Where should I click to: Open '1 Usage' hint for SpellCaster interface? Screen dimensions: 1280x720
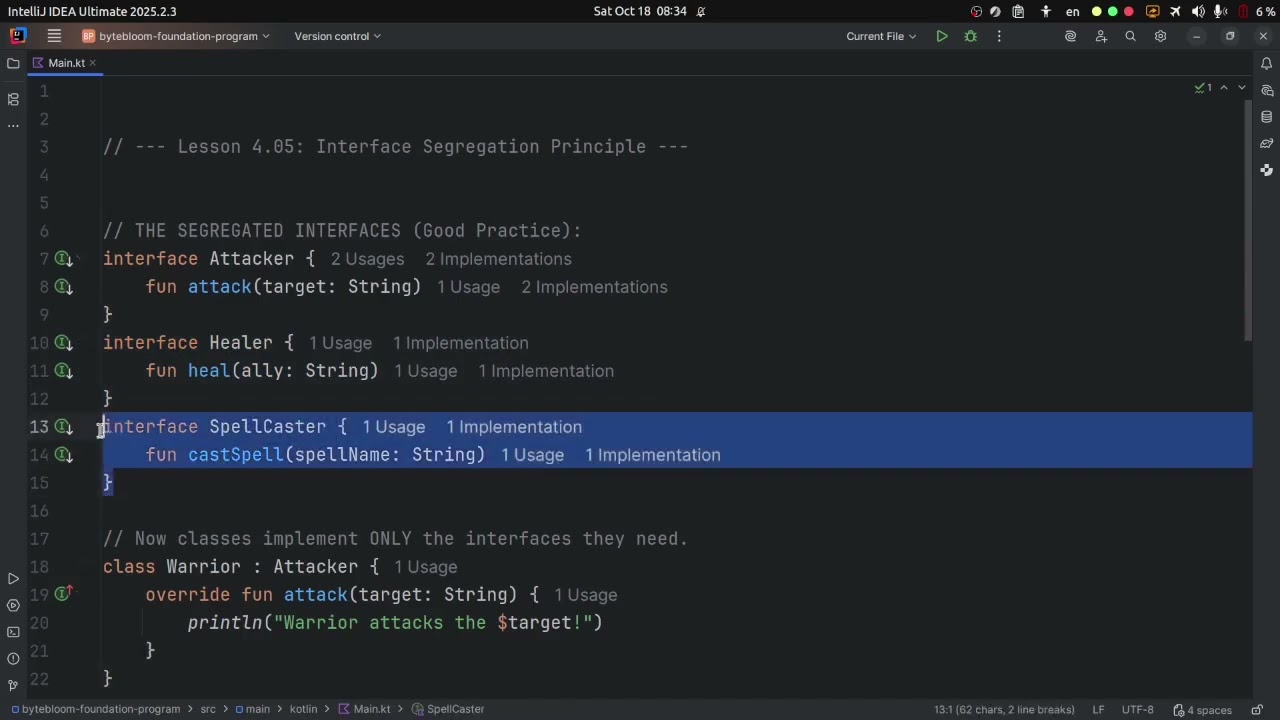click(x=394, y=427)
